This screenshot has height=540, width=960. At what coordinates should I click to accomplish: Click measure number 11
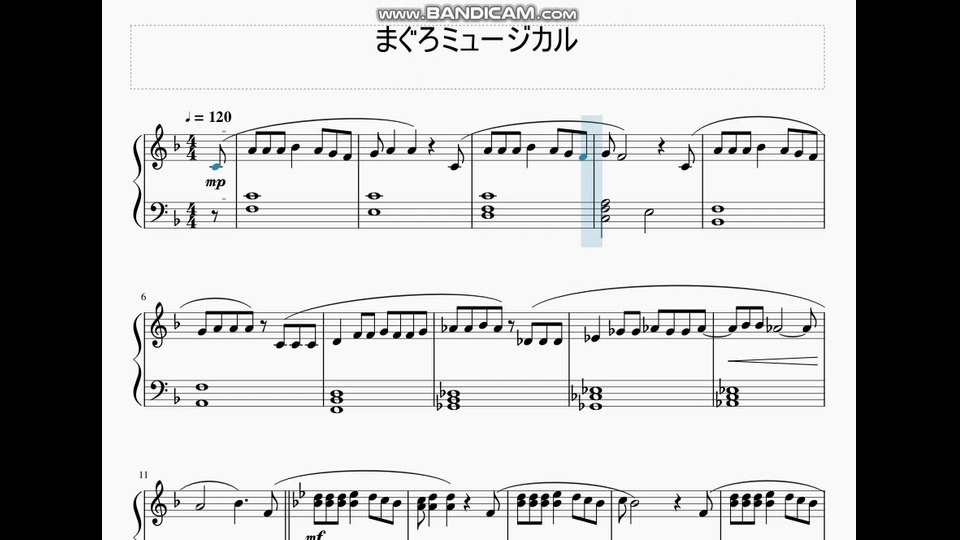click(143, 474)
